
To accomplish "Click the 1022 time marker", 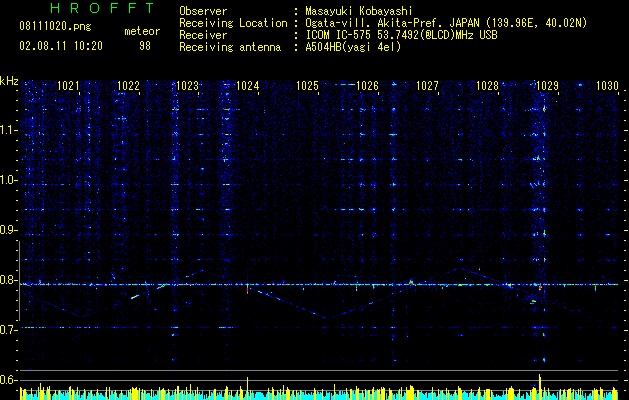I will pos(128,86).
